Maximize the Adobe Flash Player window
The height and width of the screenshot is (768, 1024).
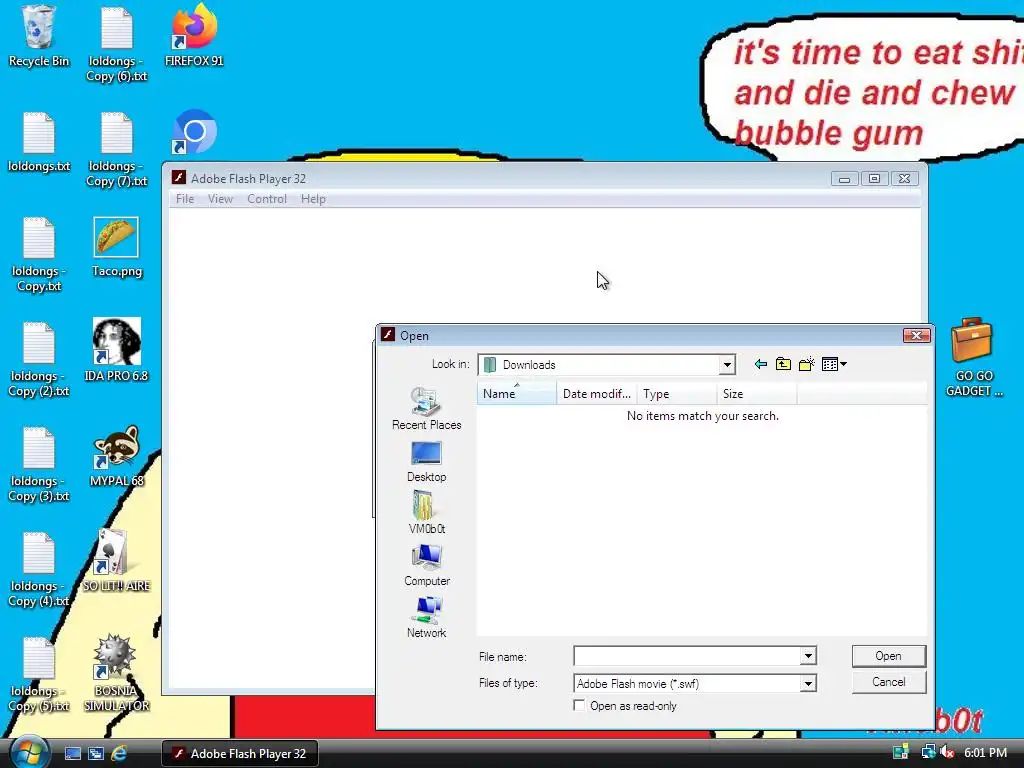874,178
